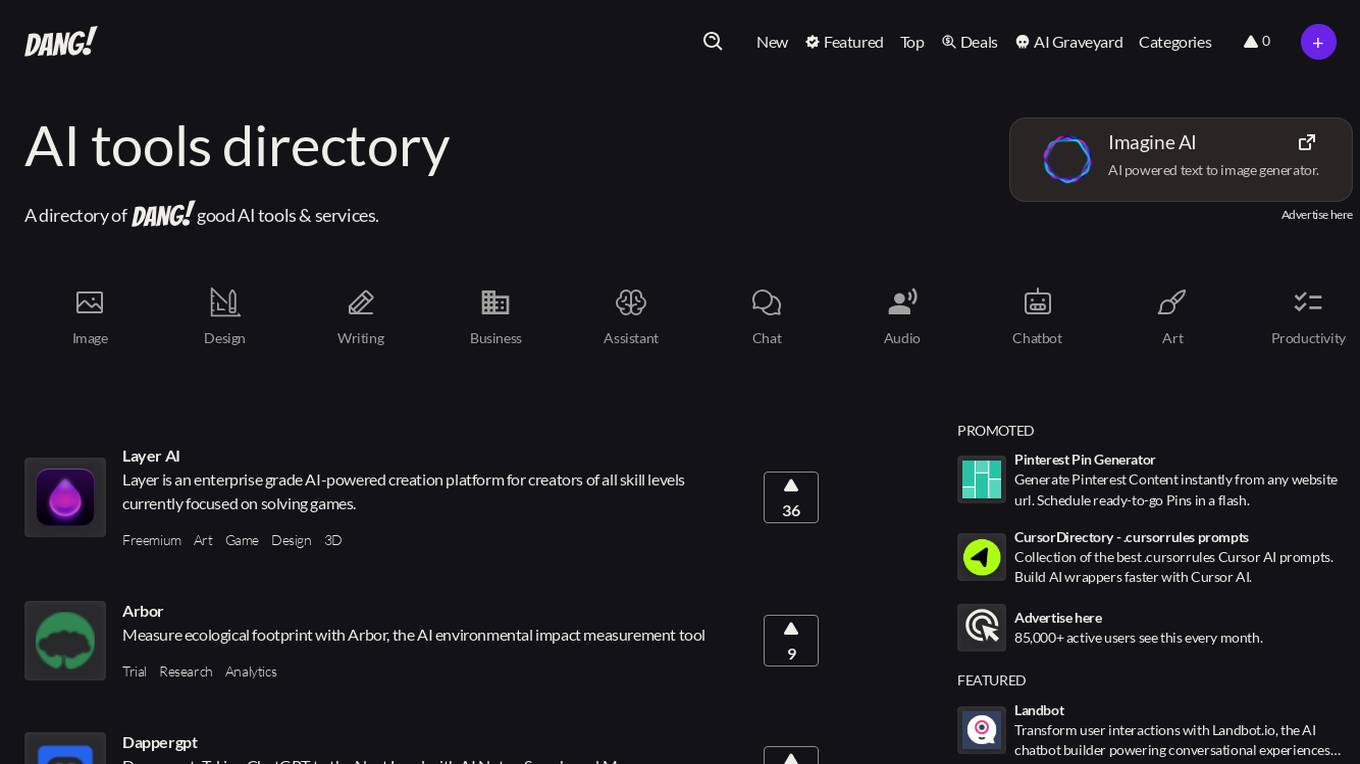Open the New listings page
The image size is (1360, 764).
point(772,42)
